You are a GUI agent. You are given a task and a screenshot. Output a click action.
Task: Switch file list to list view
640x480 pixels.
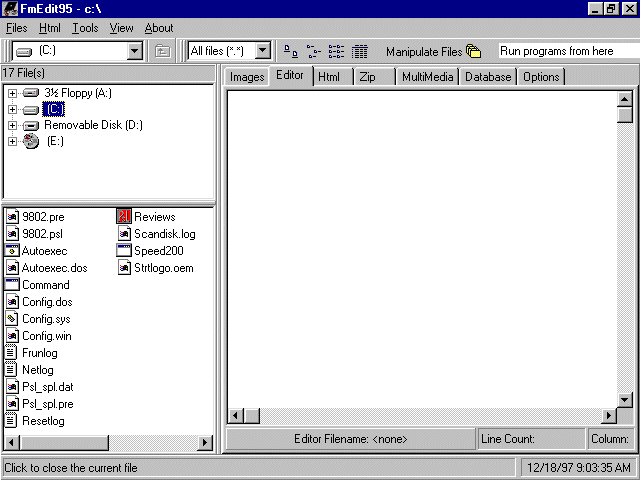tap(336, 51)
